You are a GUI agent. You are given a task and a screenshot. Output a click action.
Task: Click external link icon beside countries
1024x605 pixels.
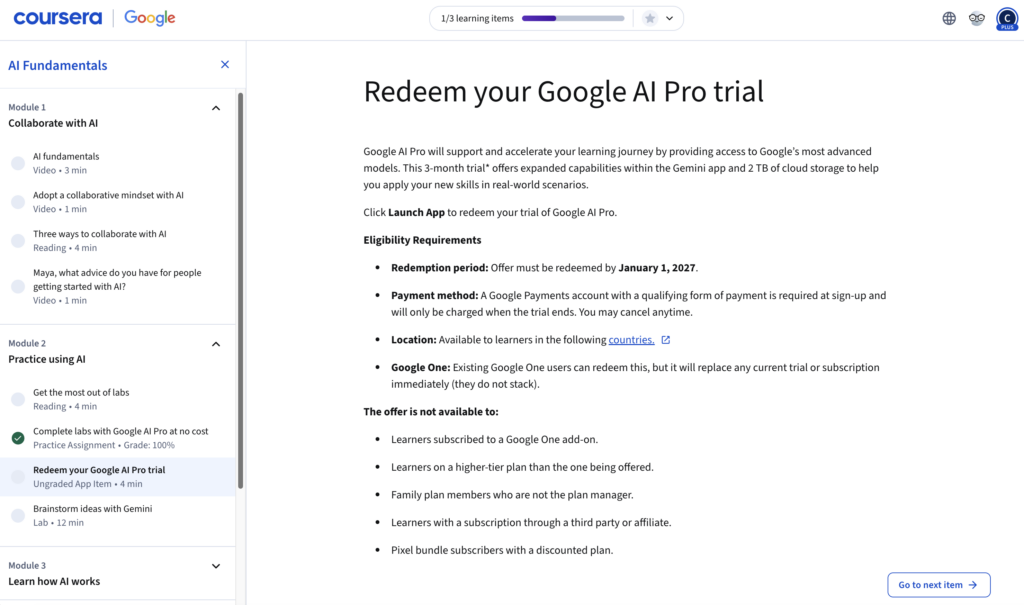pyautogui.click(x=666, y=340)
